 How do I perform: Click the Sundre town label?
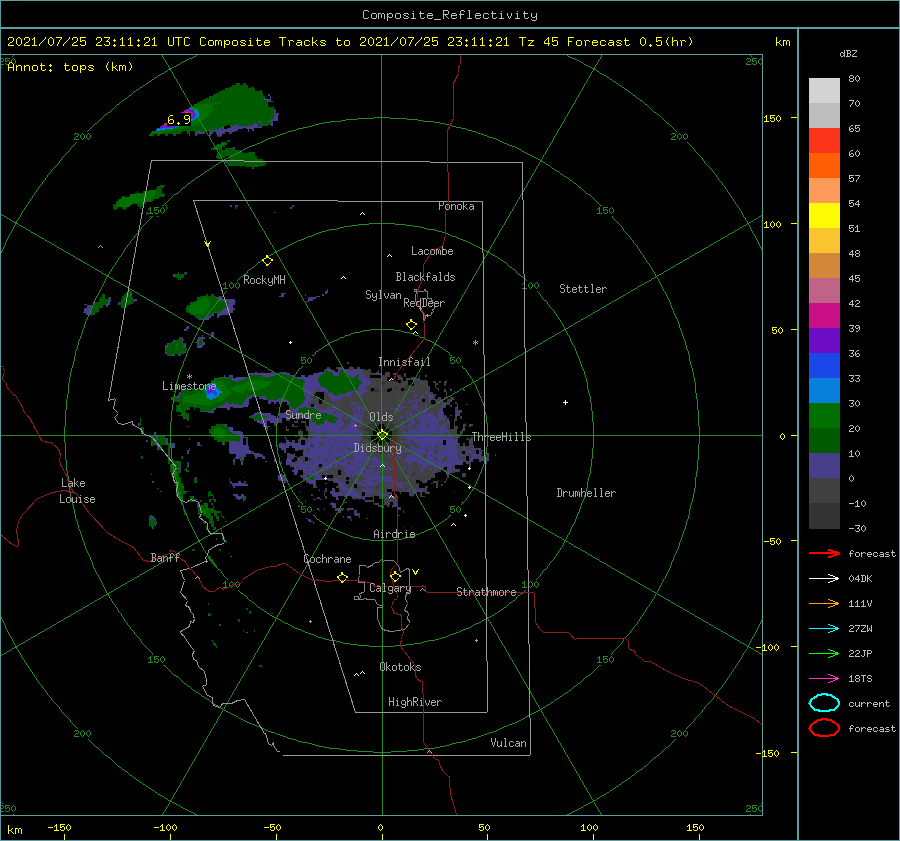[x=303, y=414]
